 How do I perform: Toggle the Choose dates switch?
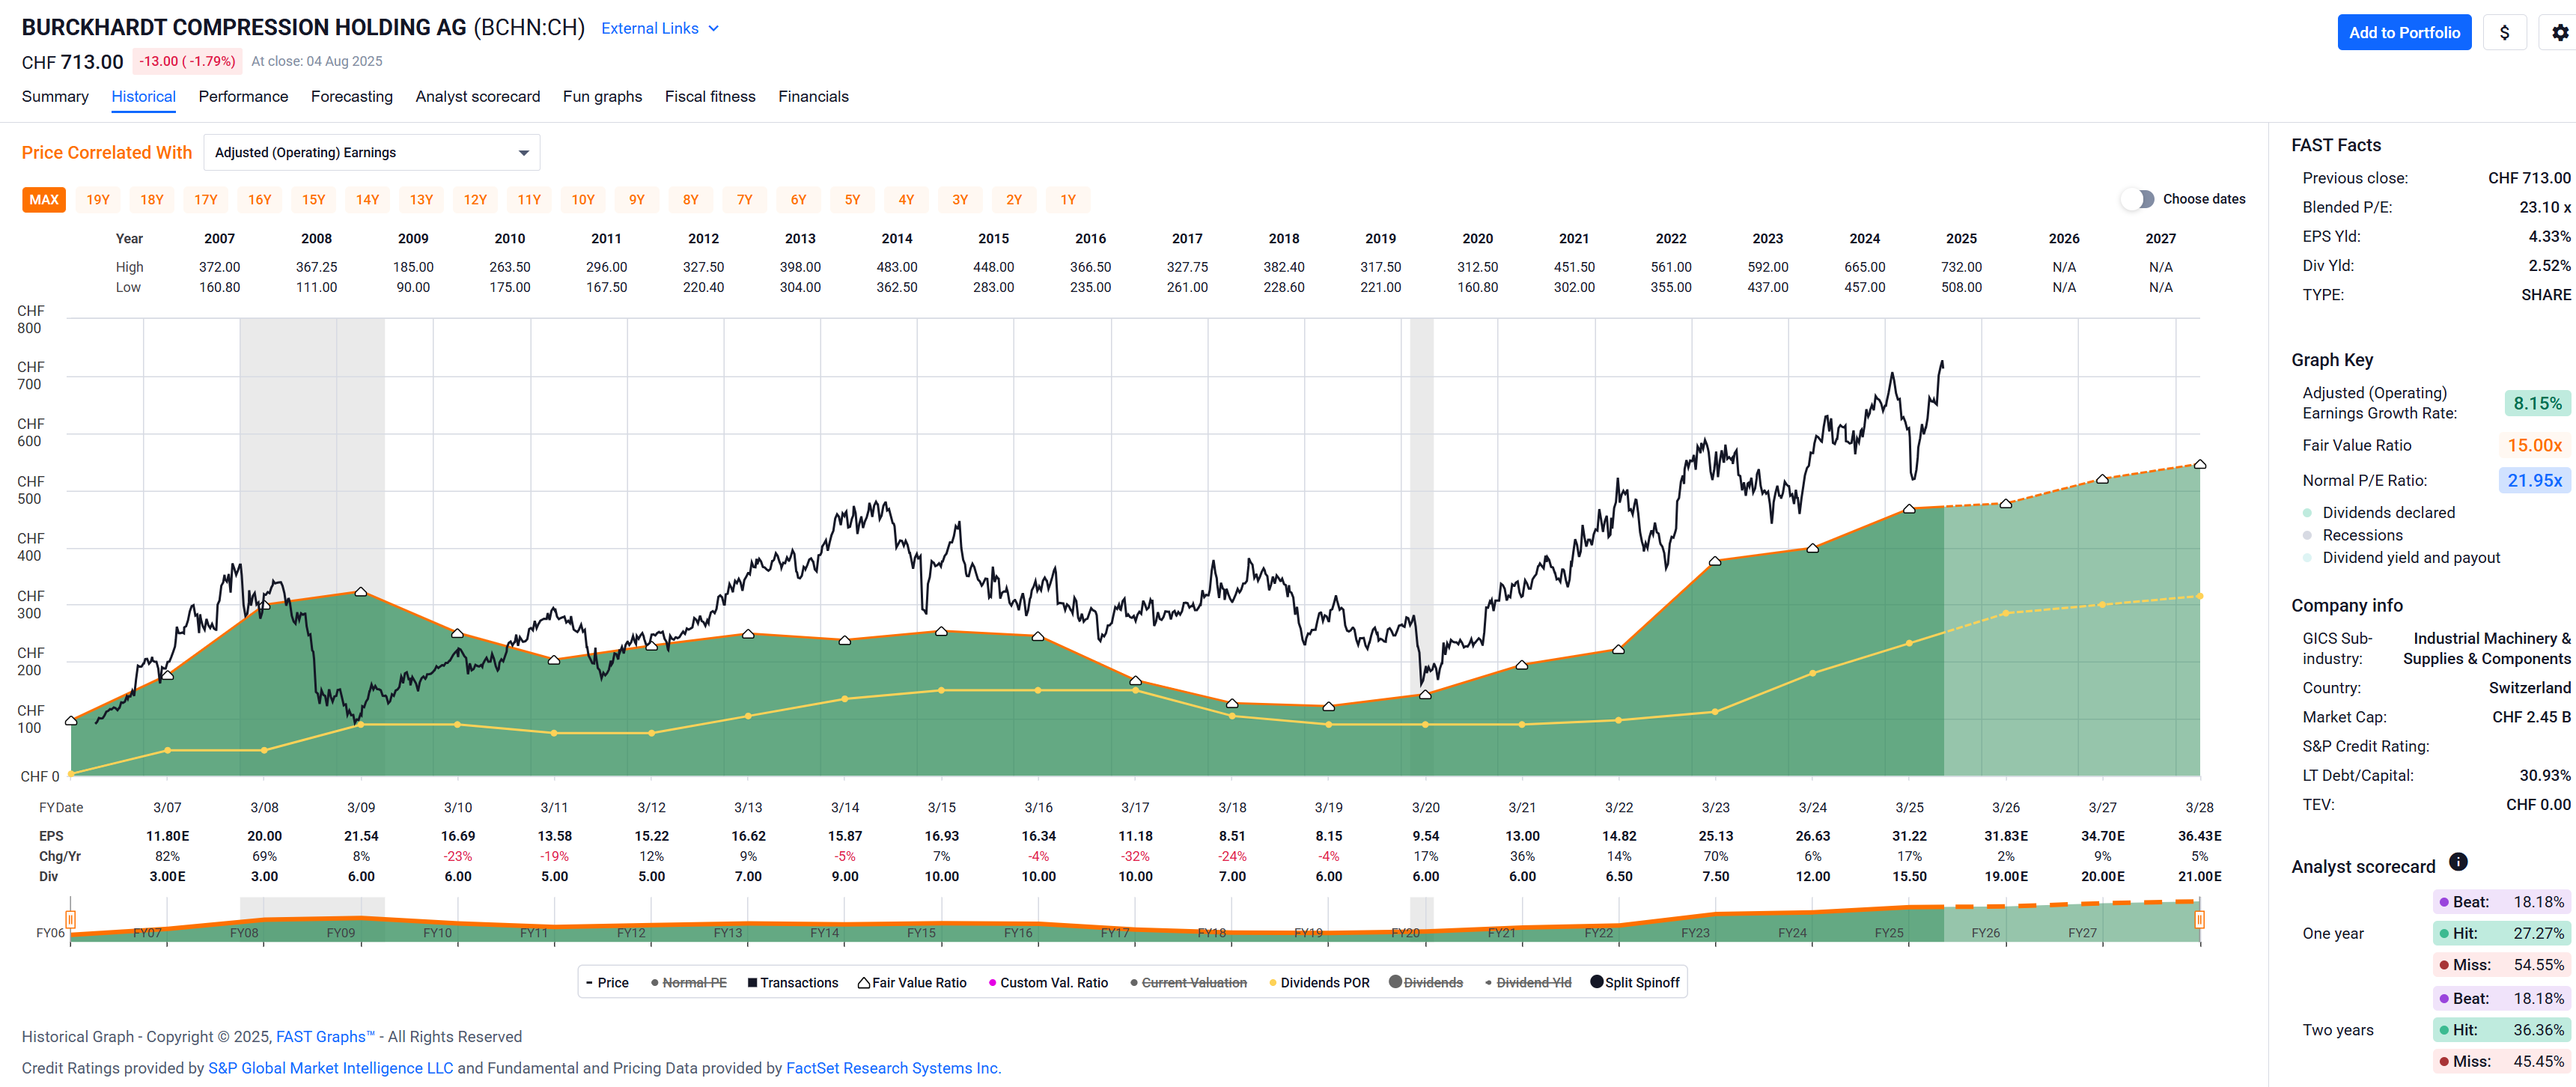click(x=2138, y=199)
